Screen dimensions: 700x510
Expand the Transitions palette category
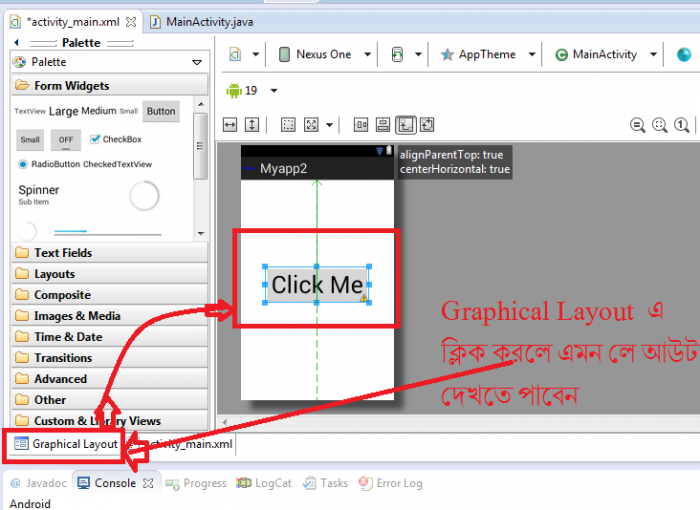click(110, 358)
